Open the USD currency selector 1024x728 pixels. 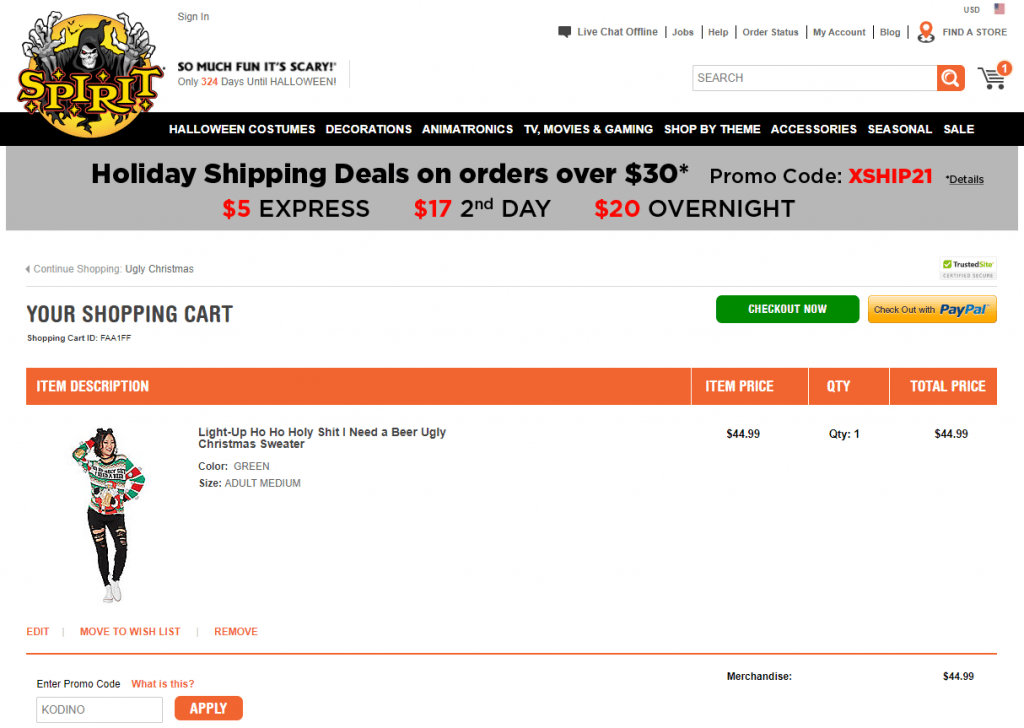pos(971,9)
